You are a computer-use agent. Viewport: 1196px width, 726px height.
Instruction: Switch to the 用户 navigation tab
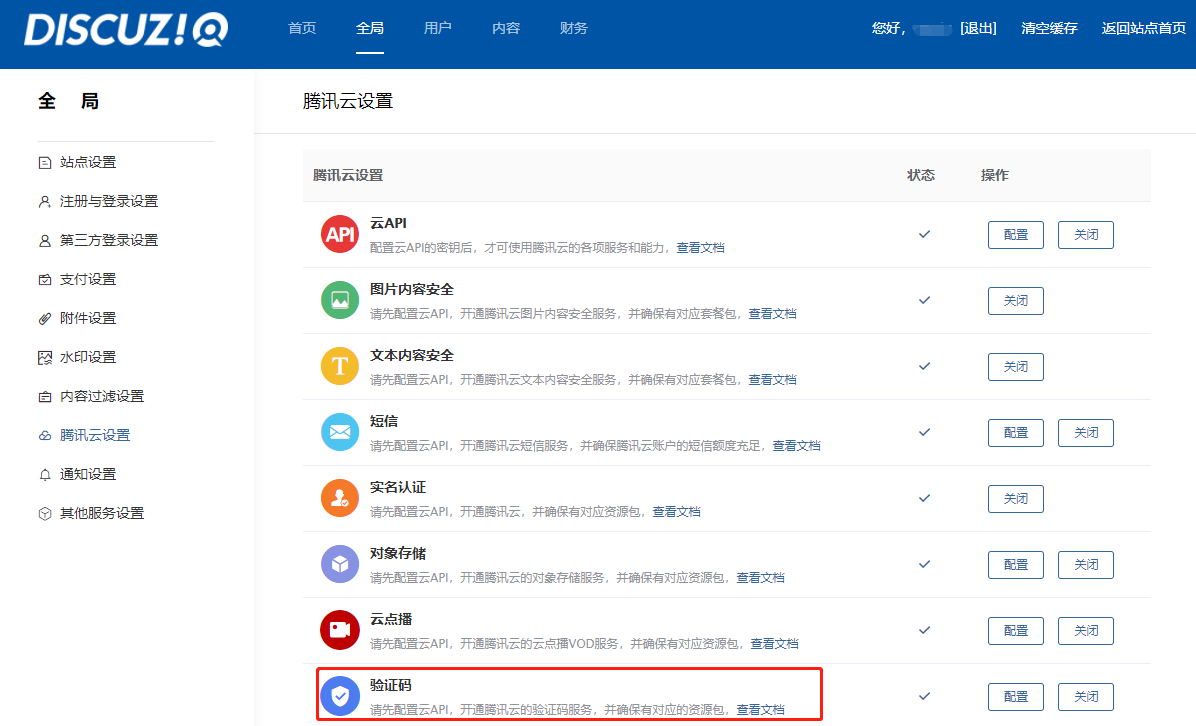point(438,28)
